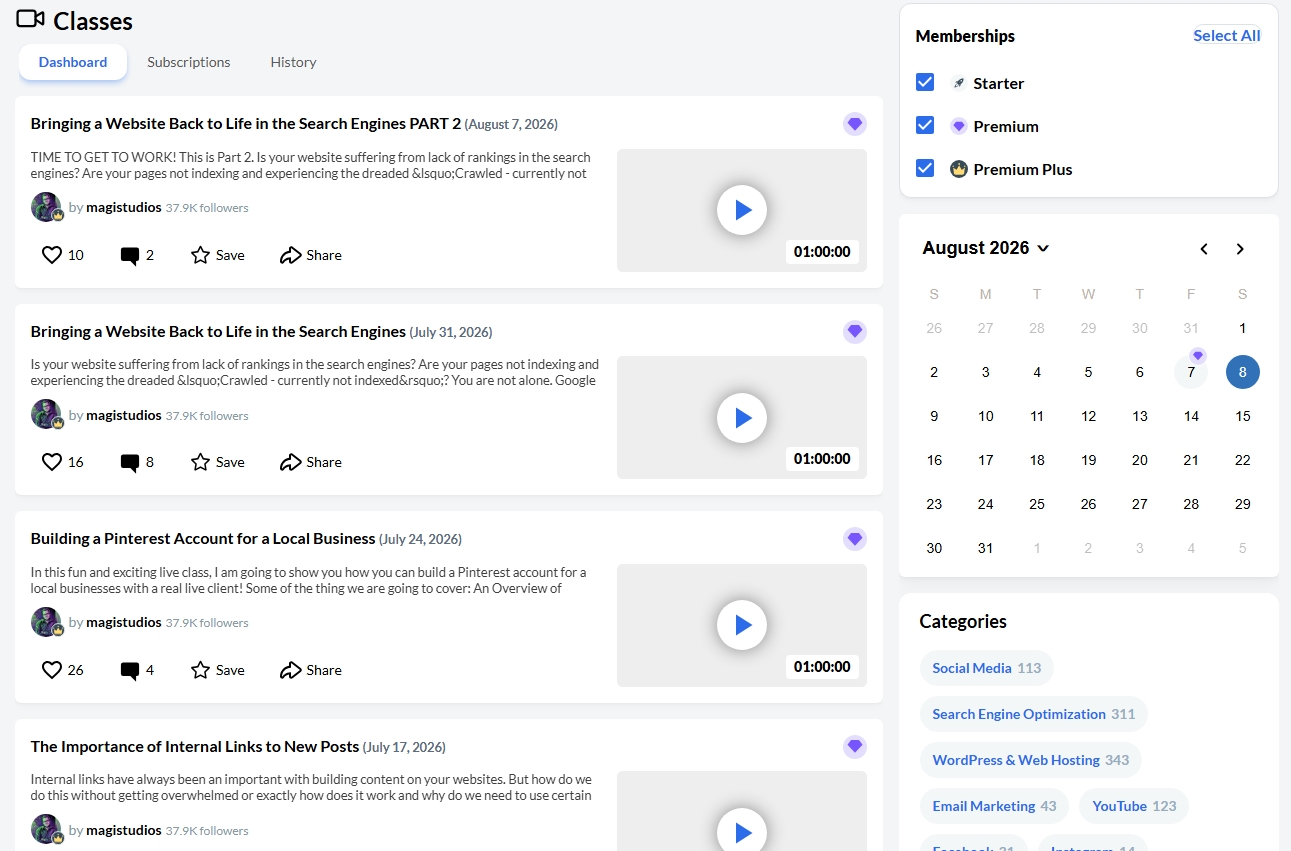Open comments on July 31 class

(x=129, y=463)
